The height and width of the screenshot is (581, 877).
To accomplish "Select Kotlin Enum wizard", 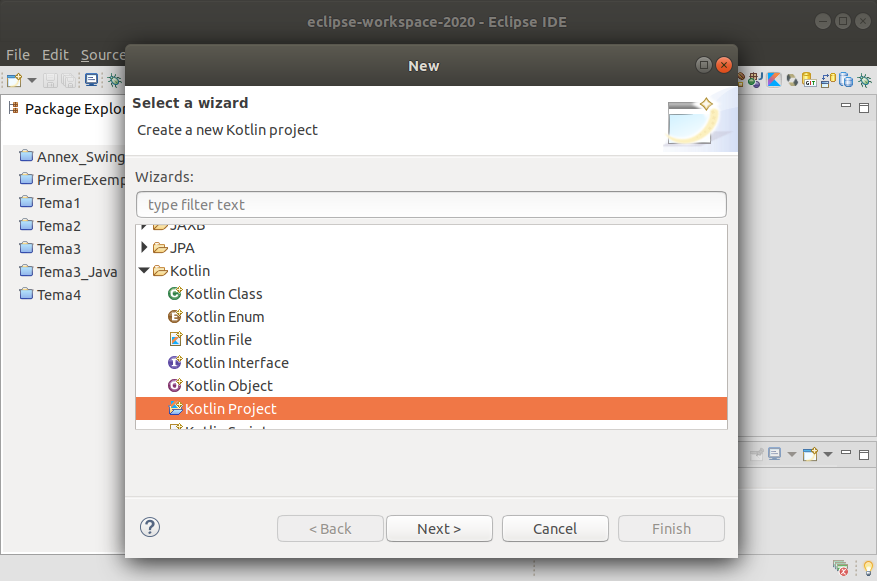I will (431, 317).
